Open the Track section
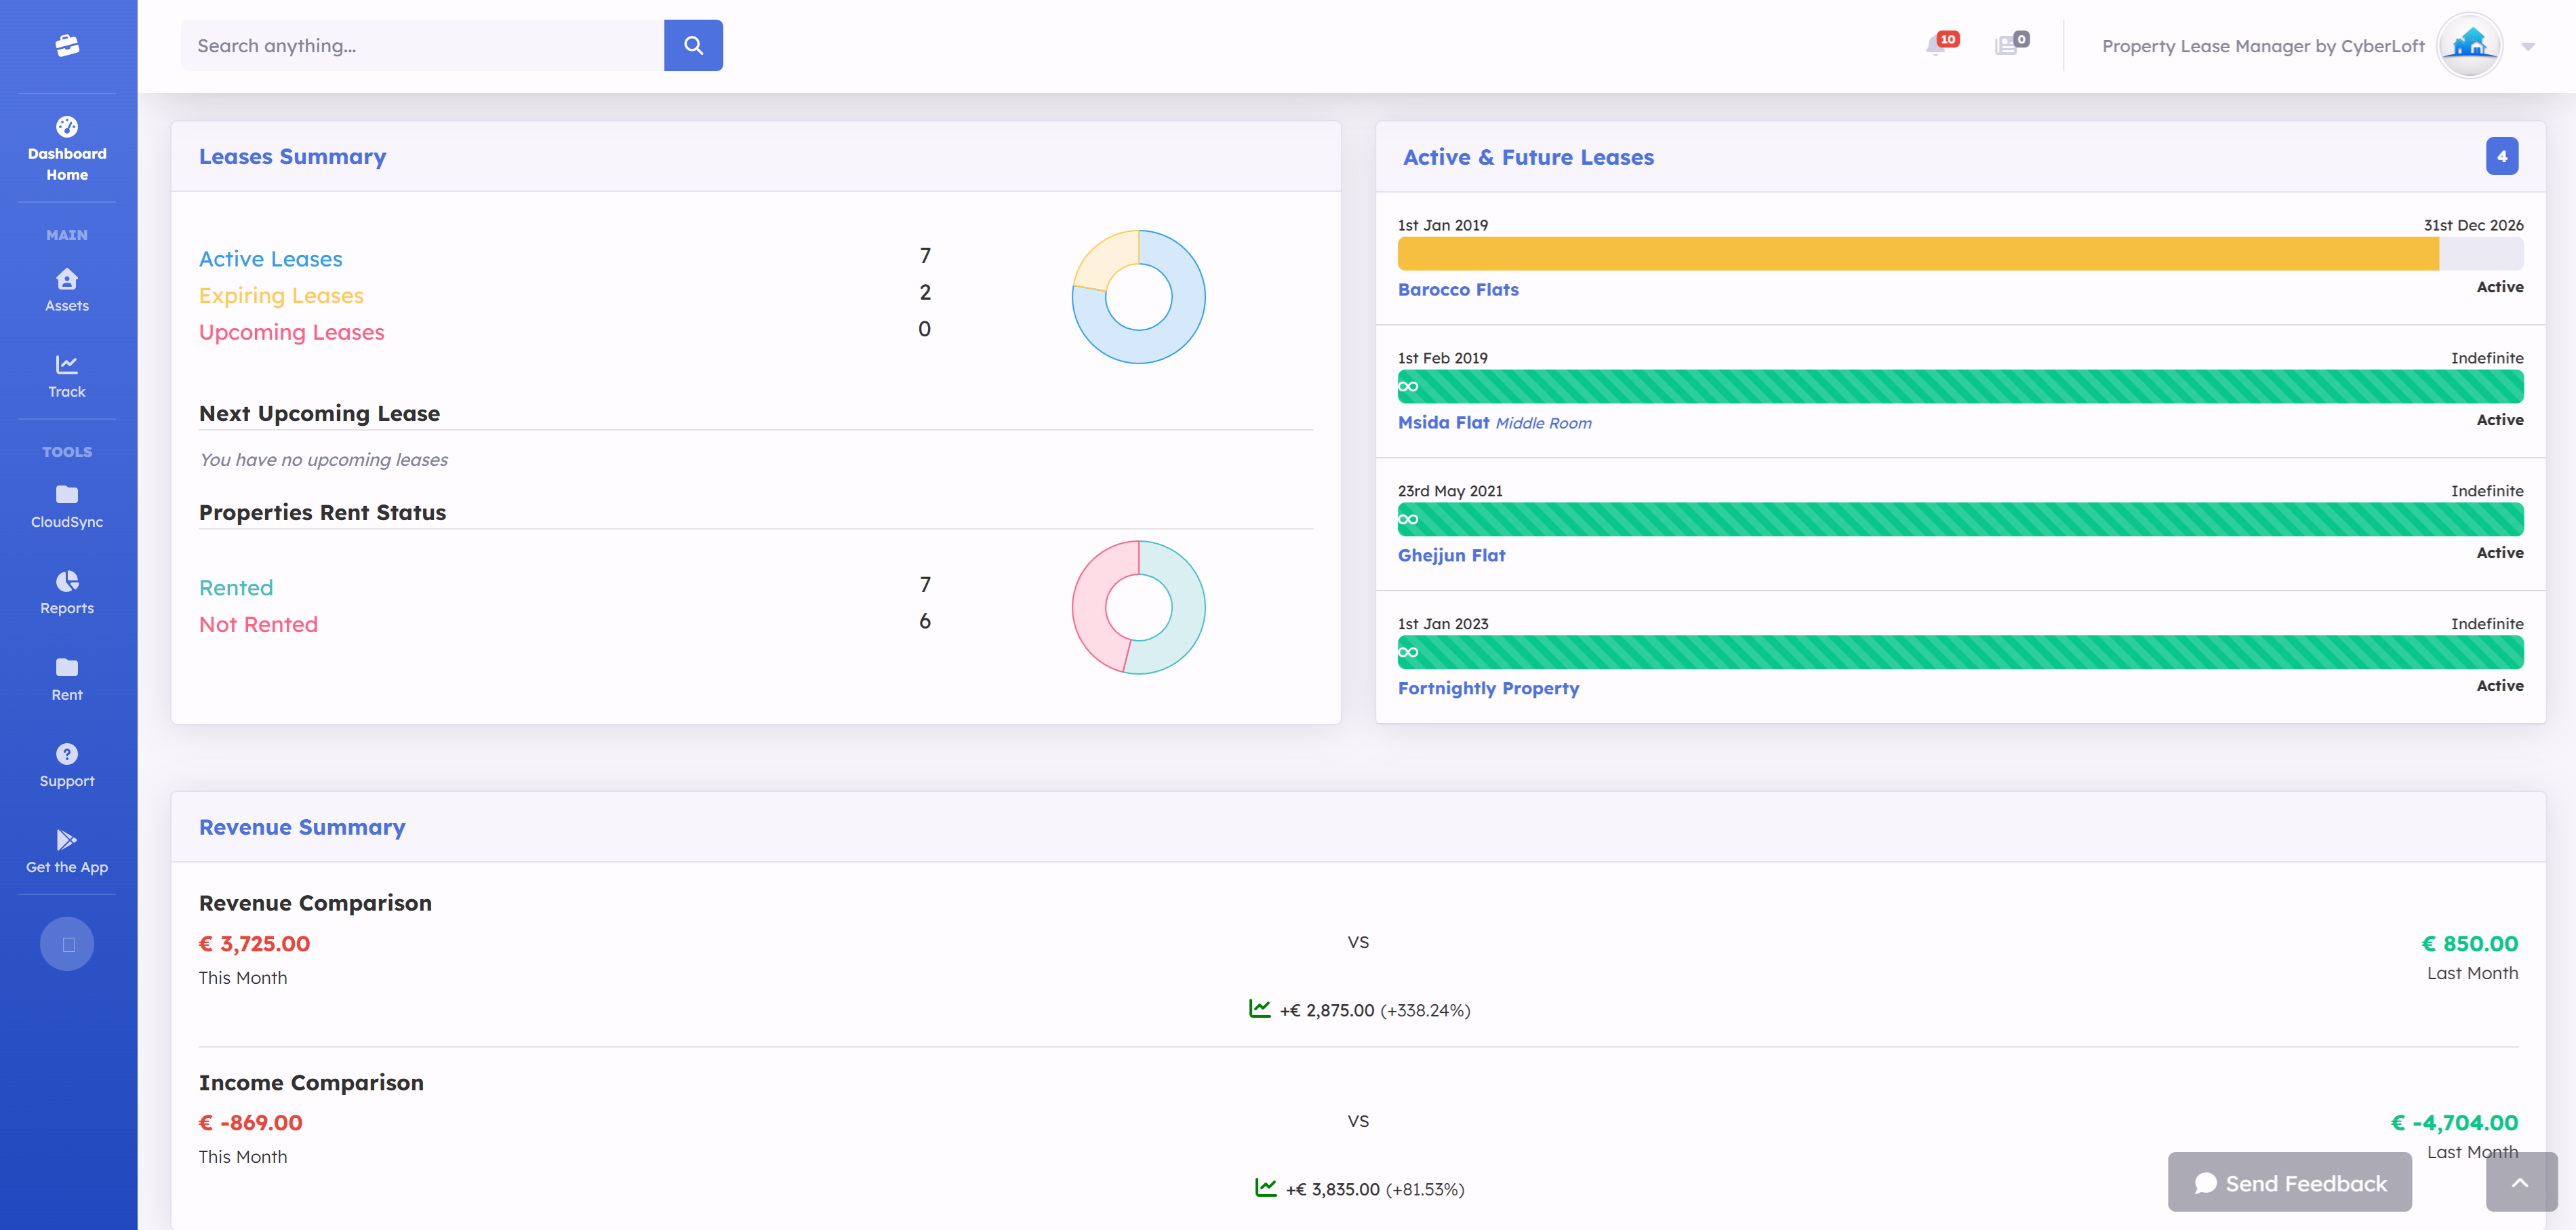 pos(67,376)
